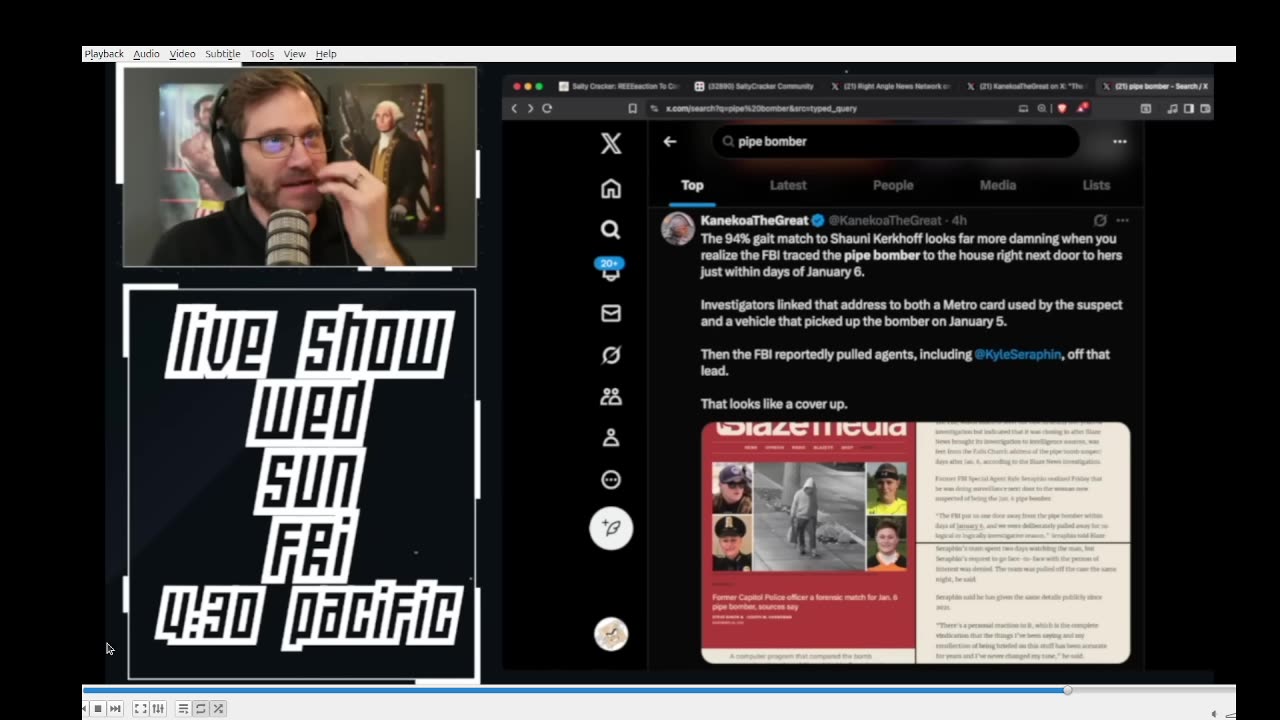Open the post's 4h timestamp

click(x=959, y=220)
